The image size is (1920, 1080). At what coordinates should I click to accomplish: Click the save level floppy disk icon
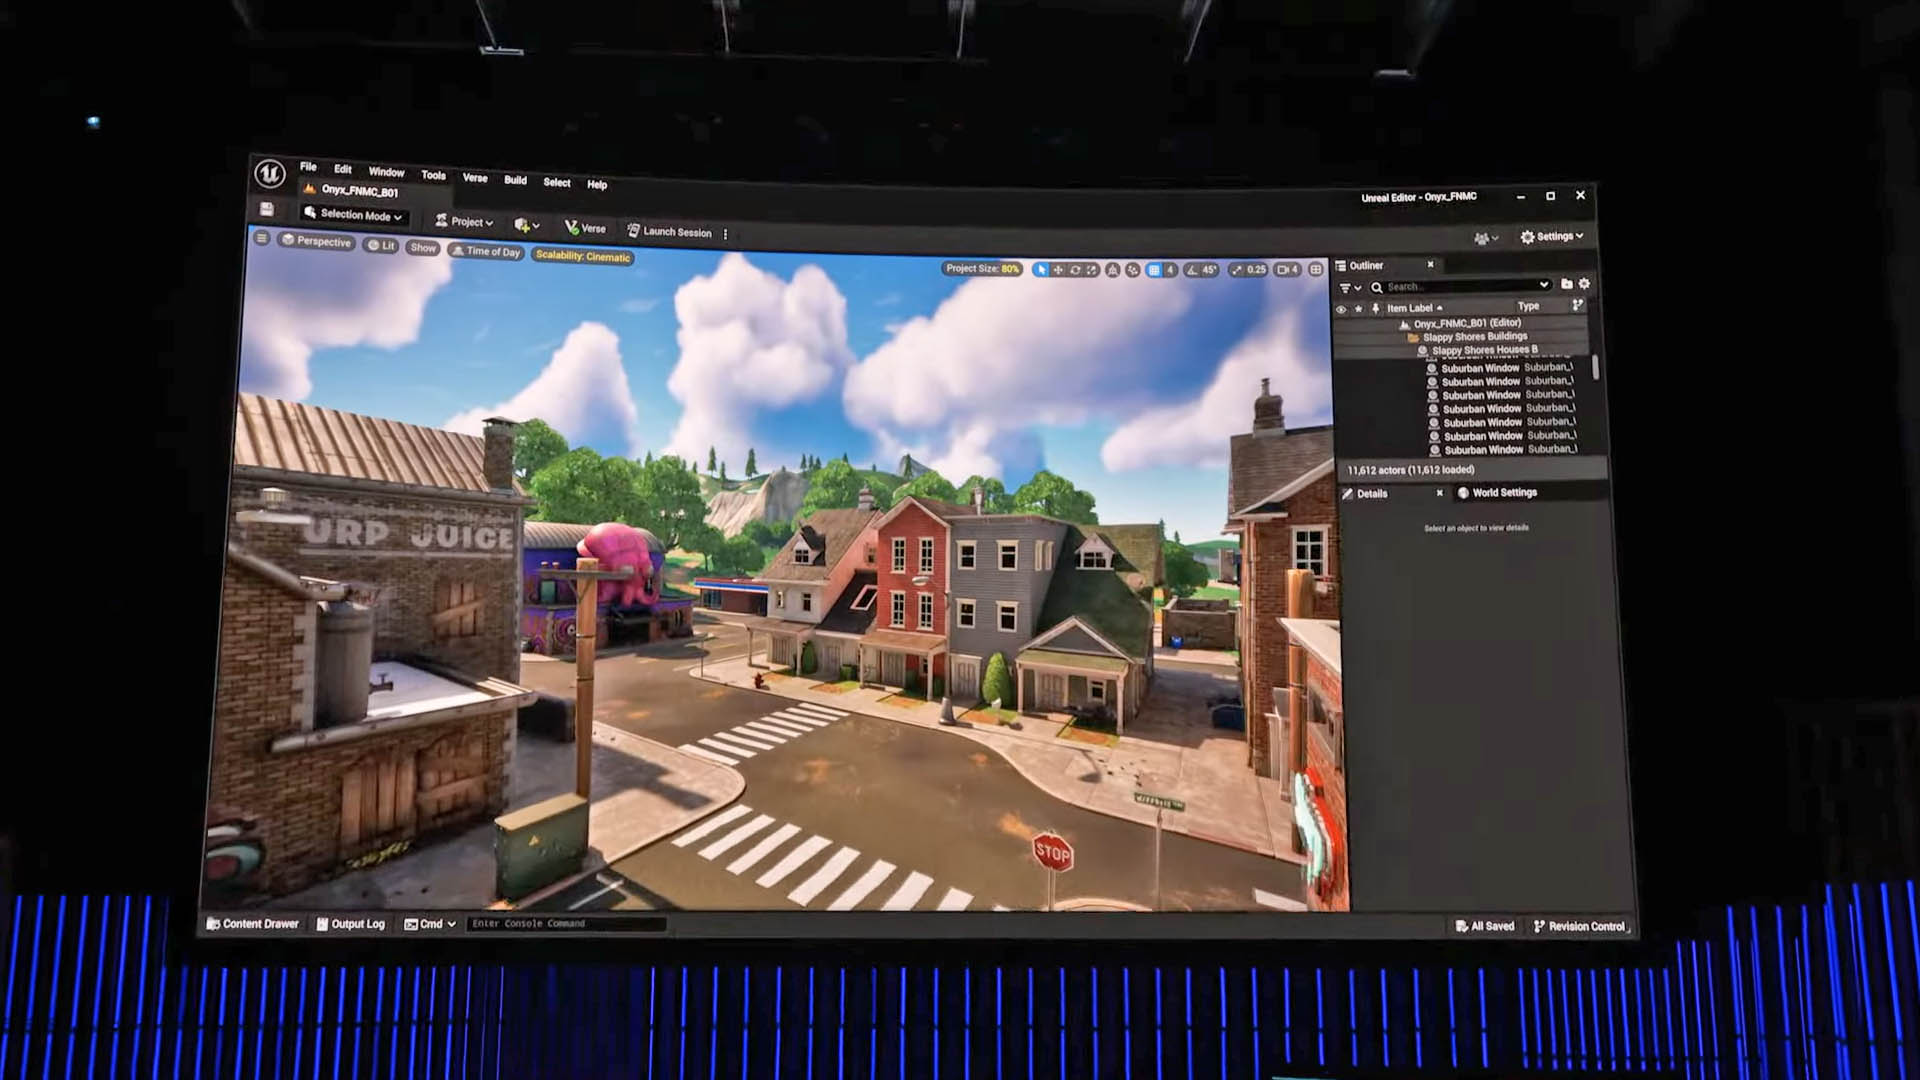[266, 209]
